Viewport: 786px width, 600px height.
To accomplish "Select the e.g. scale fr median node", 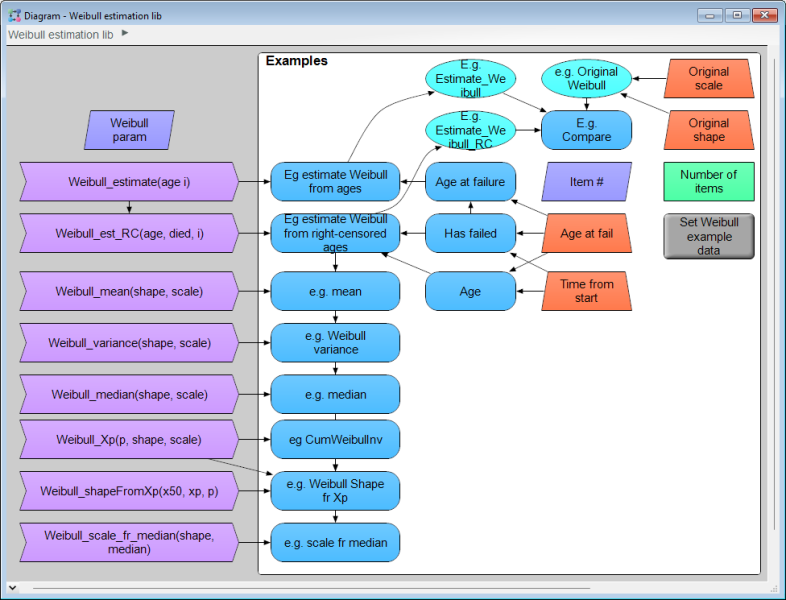I will point(335,542).
